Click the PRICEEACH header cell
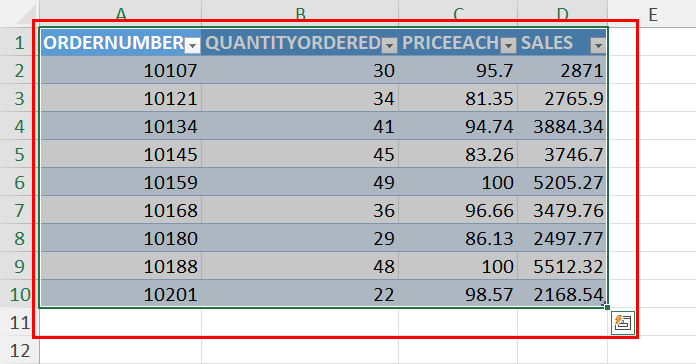The width and height of the screenshot is (696, 364). pyautogui.click(x=458, y=42)
